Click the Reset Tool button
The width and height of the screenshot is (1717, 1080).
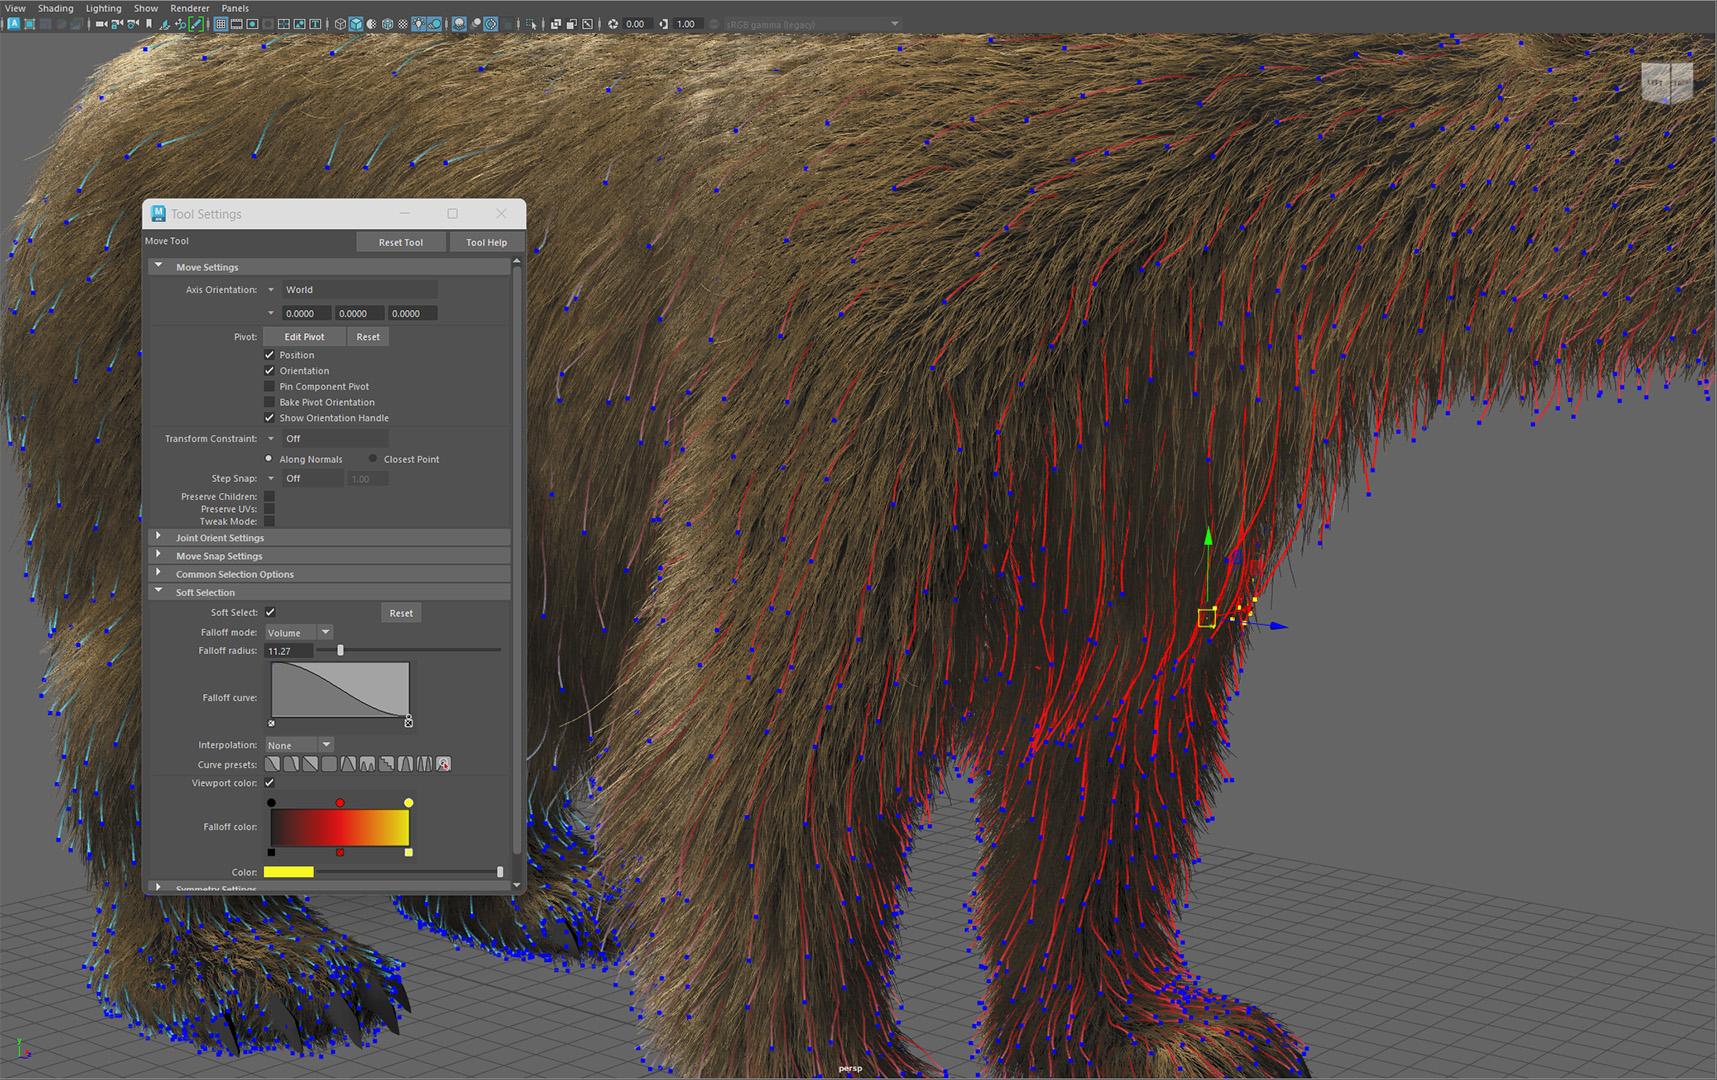coord(401,242)
